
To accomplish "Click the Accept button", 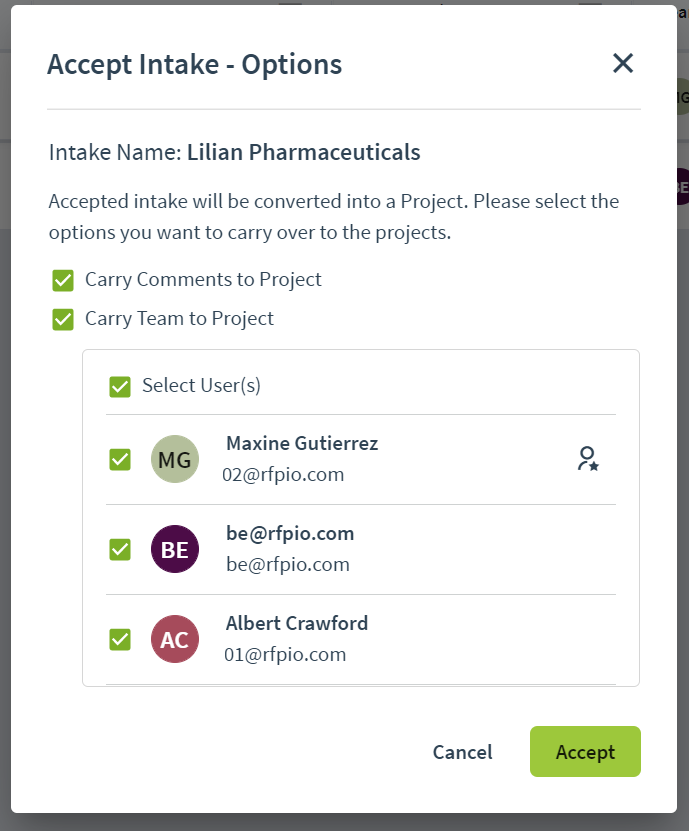I will point(585,752).
